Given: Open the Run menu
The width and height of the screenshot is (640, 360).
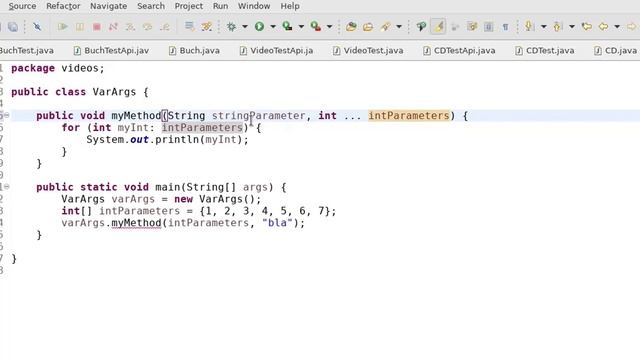Looking at the screenshot, I should coord(220,6).
